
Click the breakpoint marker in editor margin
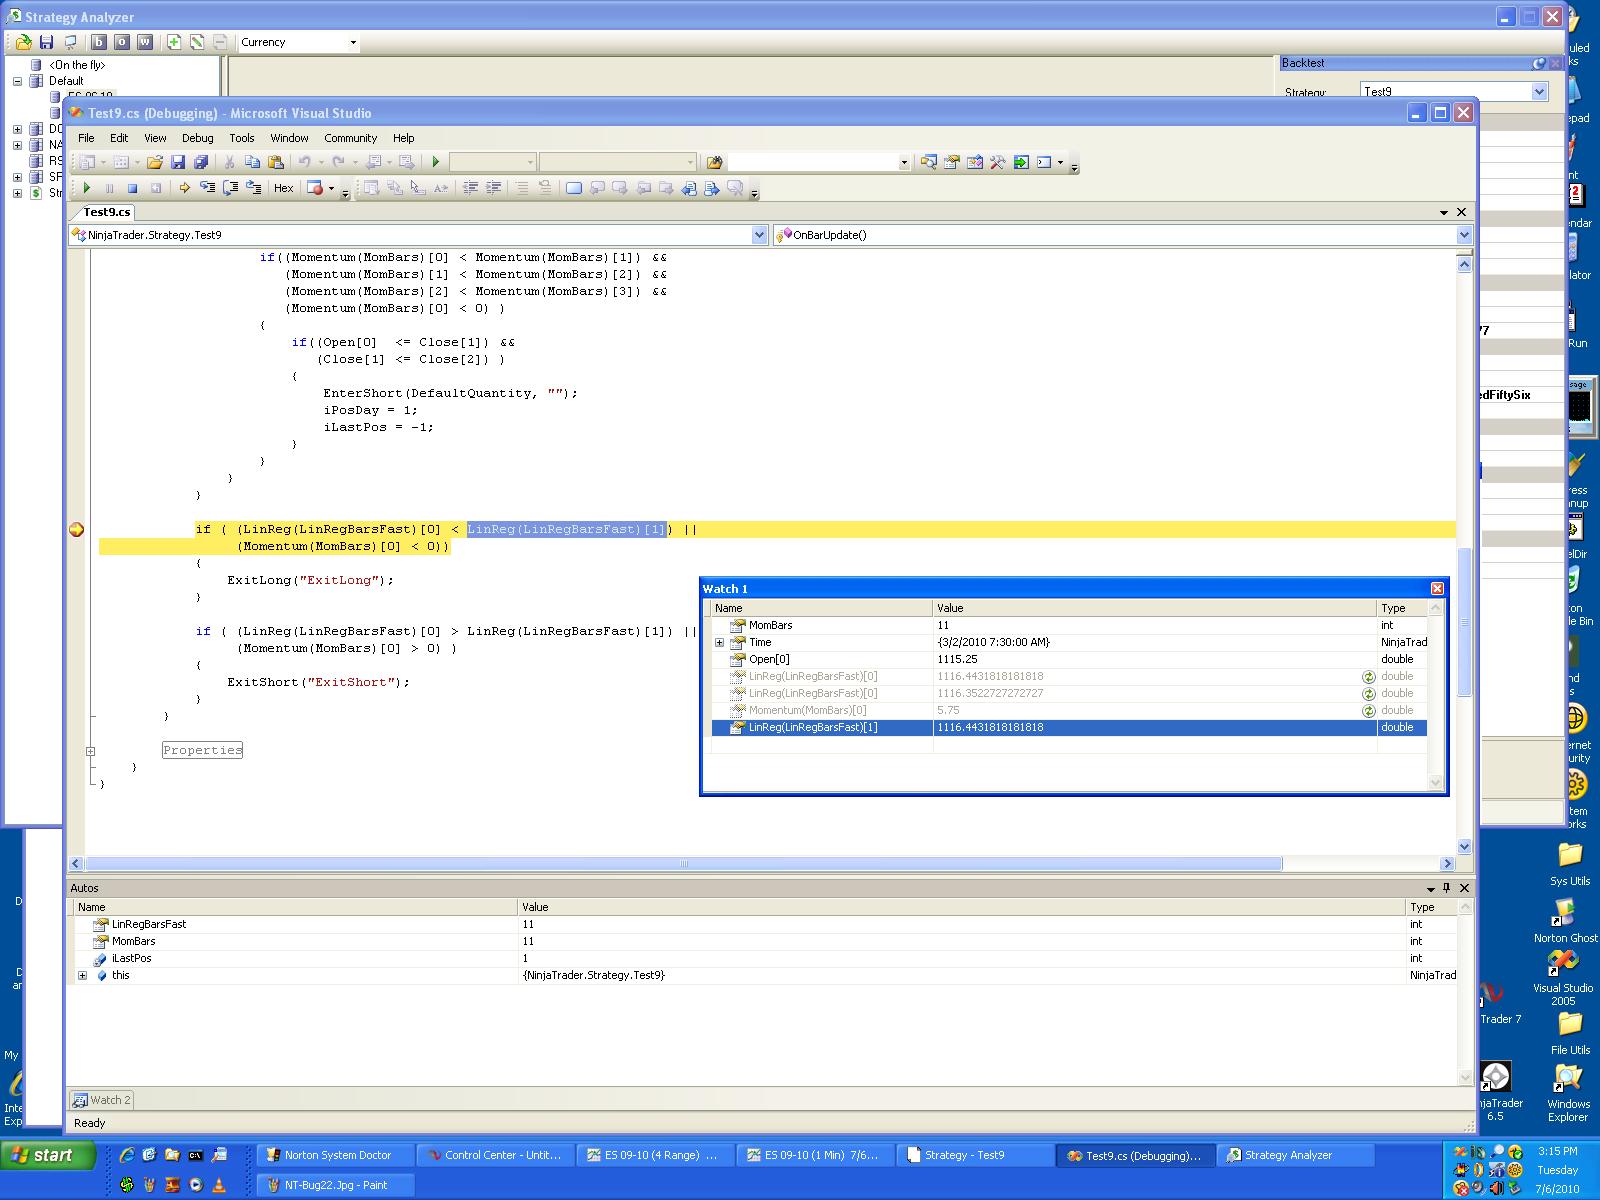click(x=76, y=530)
